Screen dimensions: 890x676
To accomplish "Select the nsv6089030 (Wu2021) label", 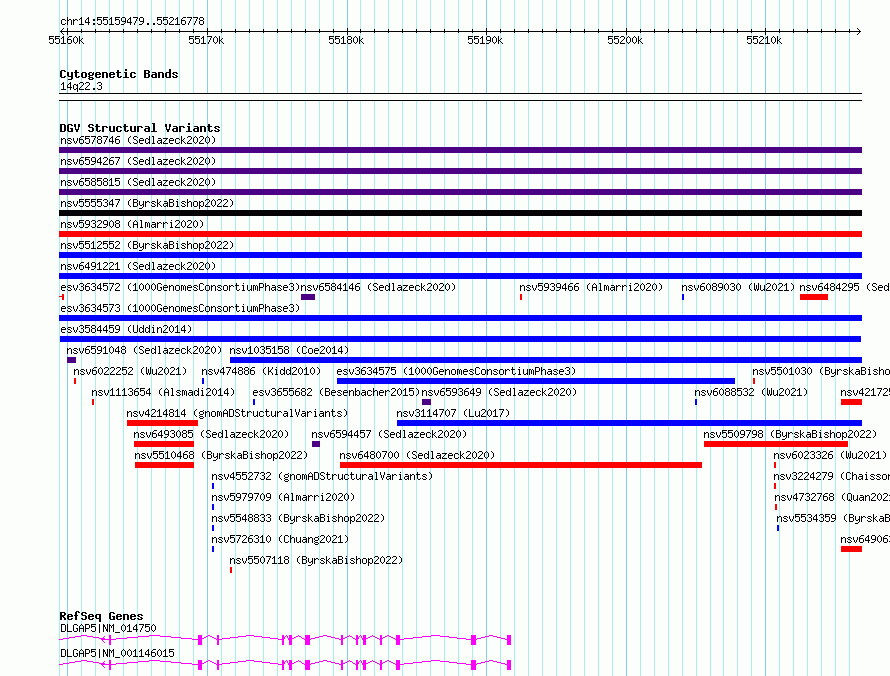I will click(x=738, y=287).
